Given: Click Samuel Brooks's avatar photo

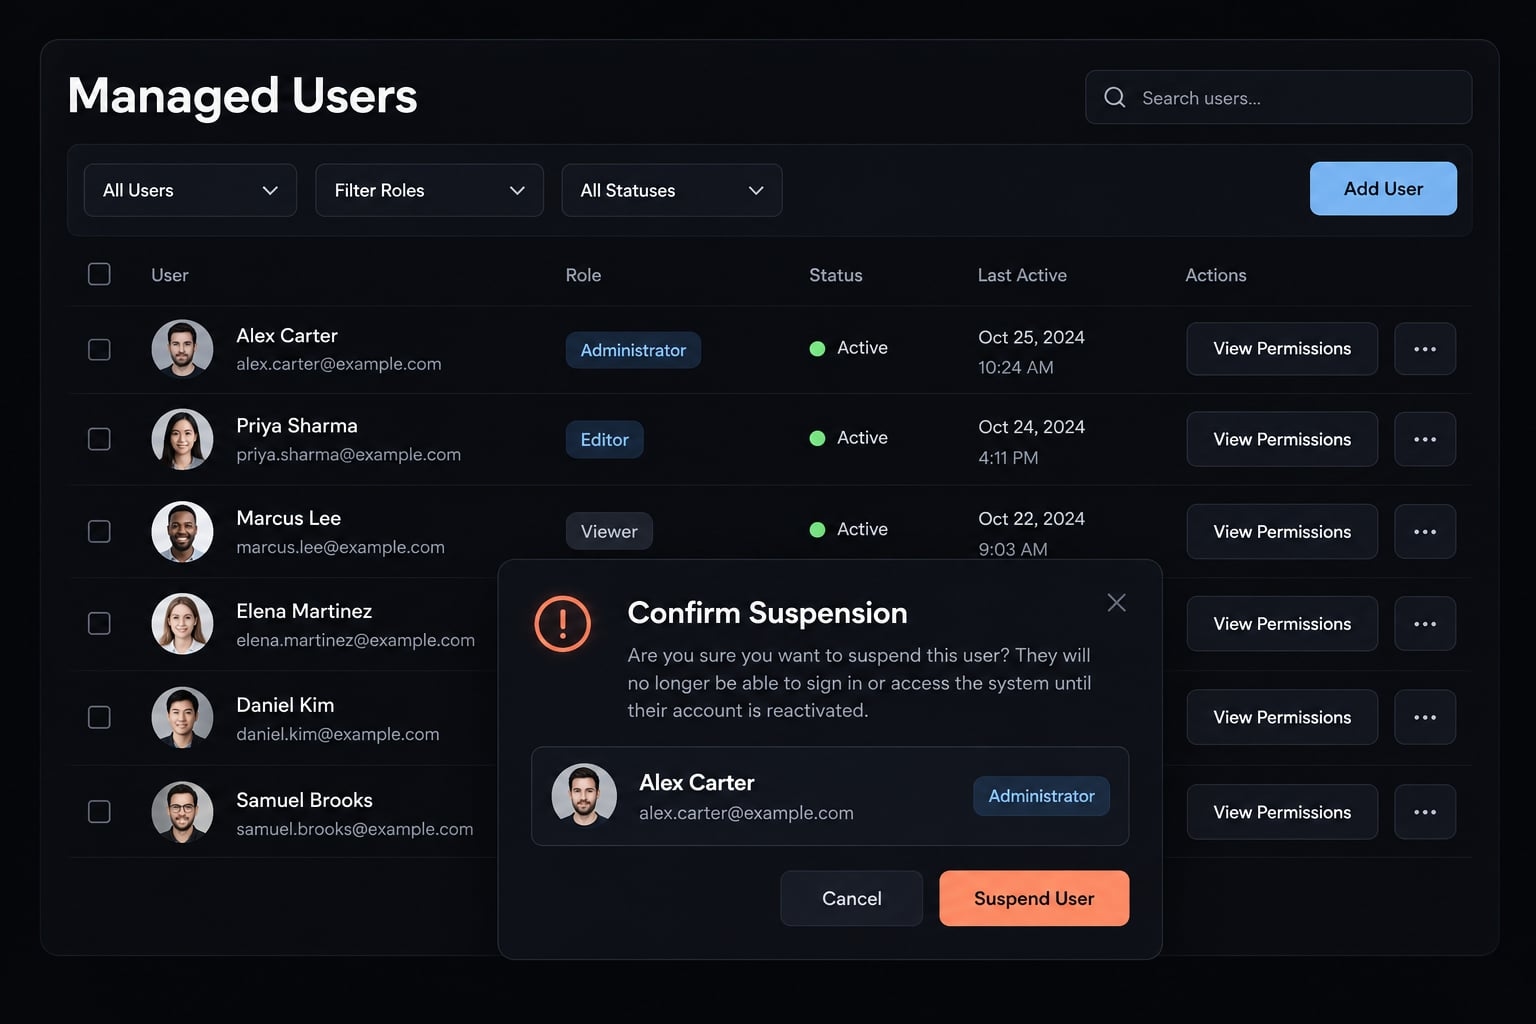Looking at the screenshot, I should (x=182, y=812).
